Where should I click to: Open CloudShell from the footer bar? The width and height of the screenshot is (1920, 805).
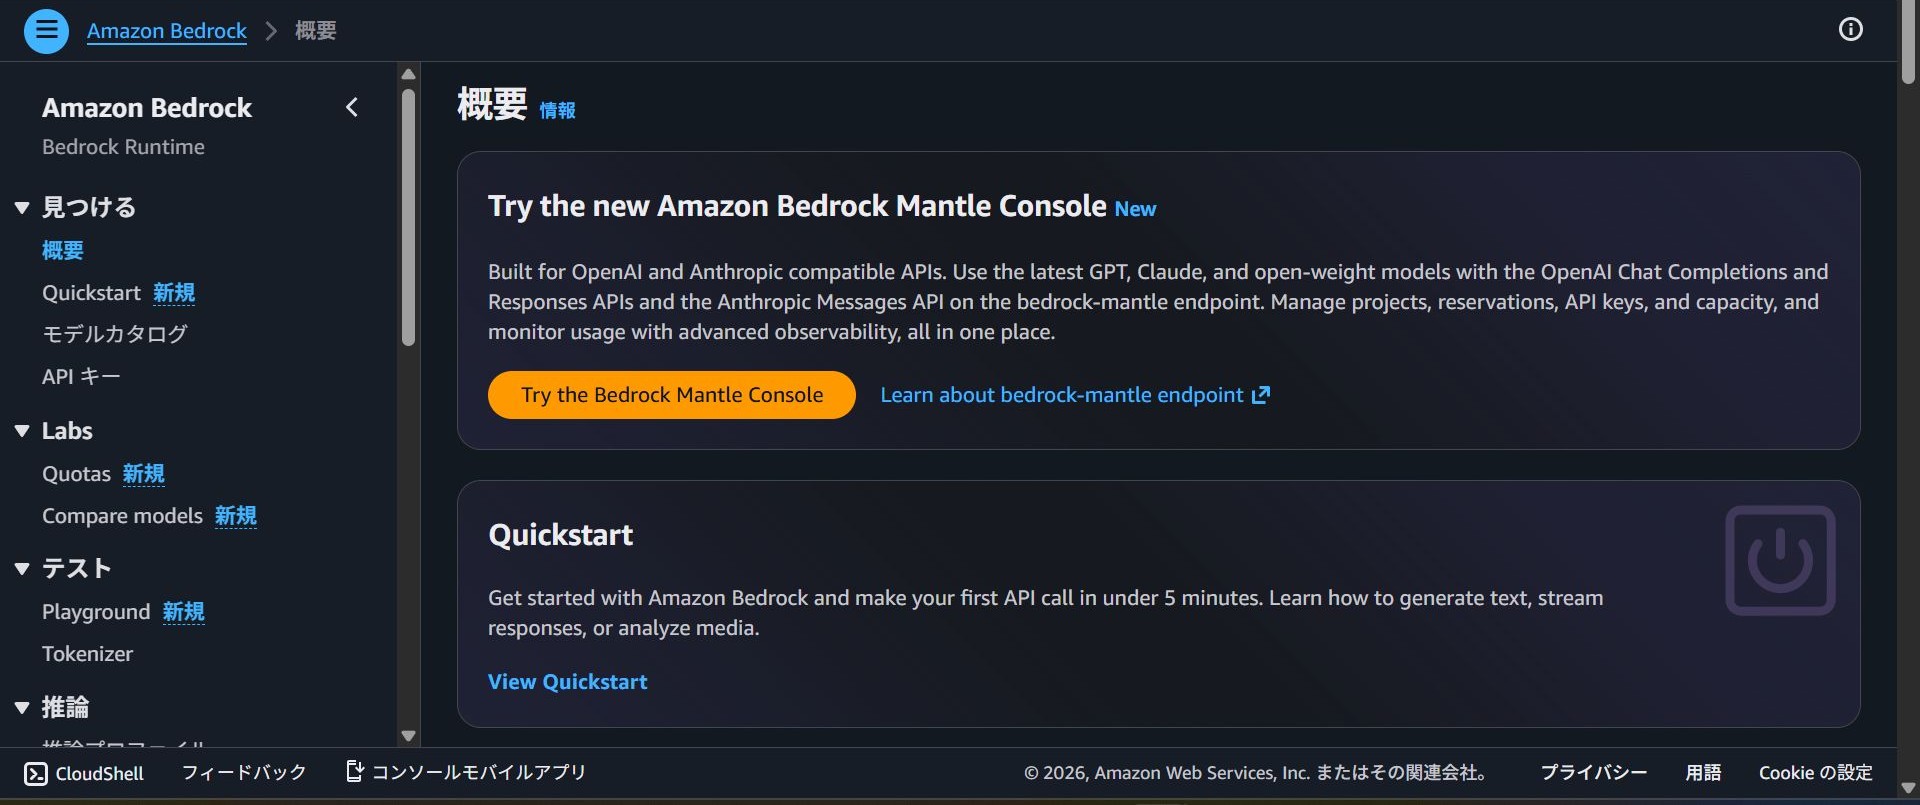[x=84, y=773]
